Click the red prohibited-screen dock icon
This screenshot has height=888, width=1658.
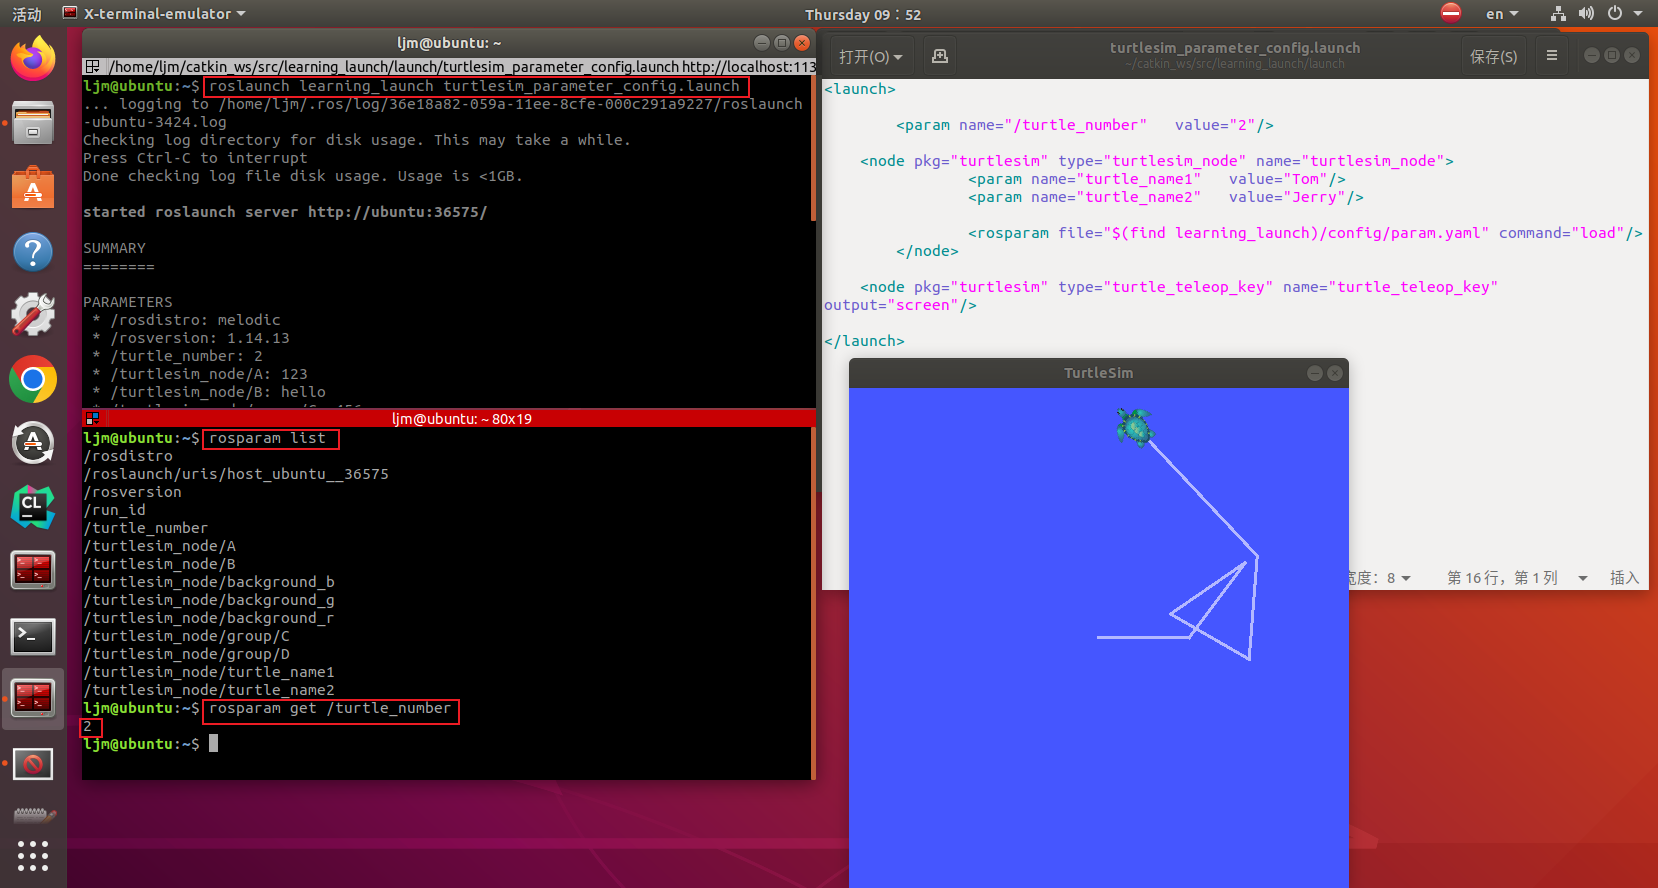tap(33, 764)
